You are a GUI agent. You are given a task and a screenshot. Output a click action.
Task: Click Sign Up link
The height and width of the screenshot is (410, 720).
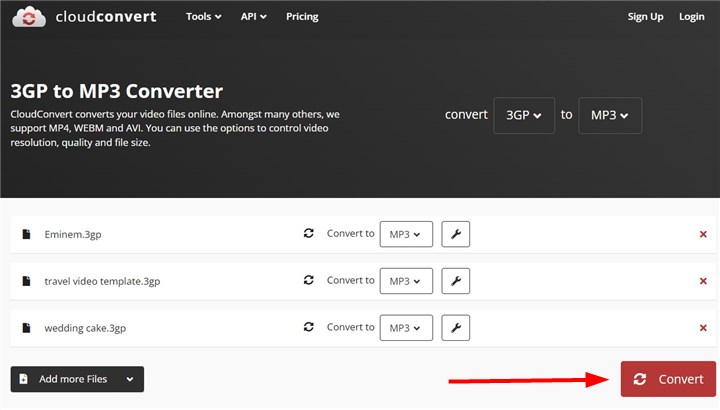[645, 17]
